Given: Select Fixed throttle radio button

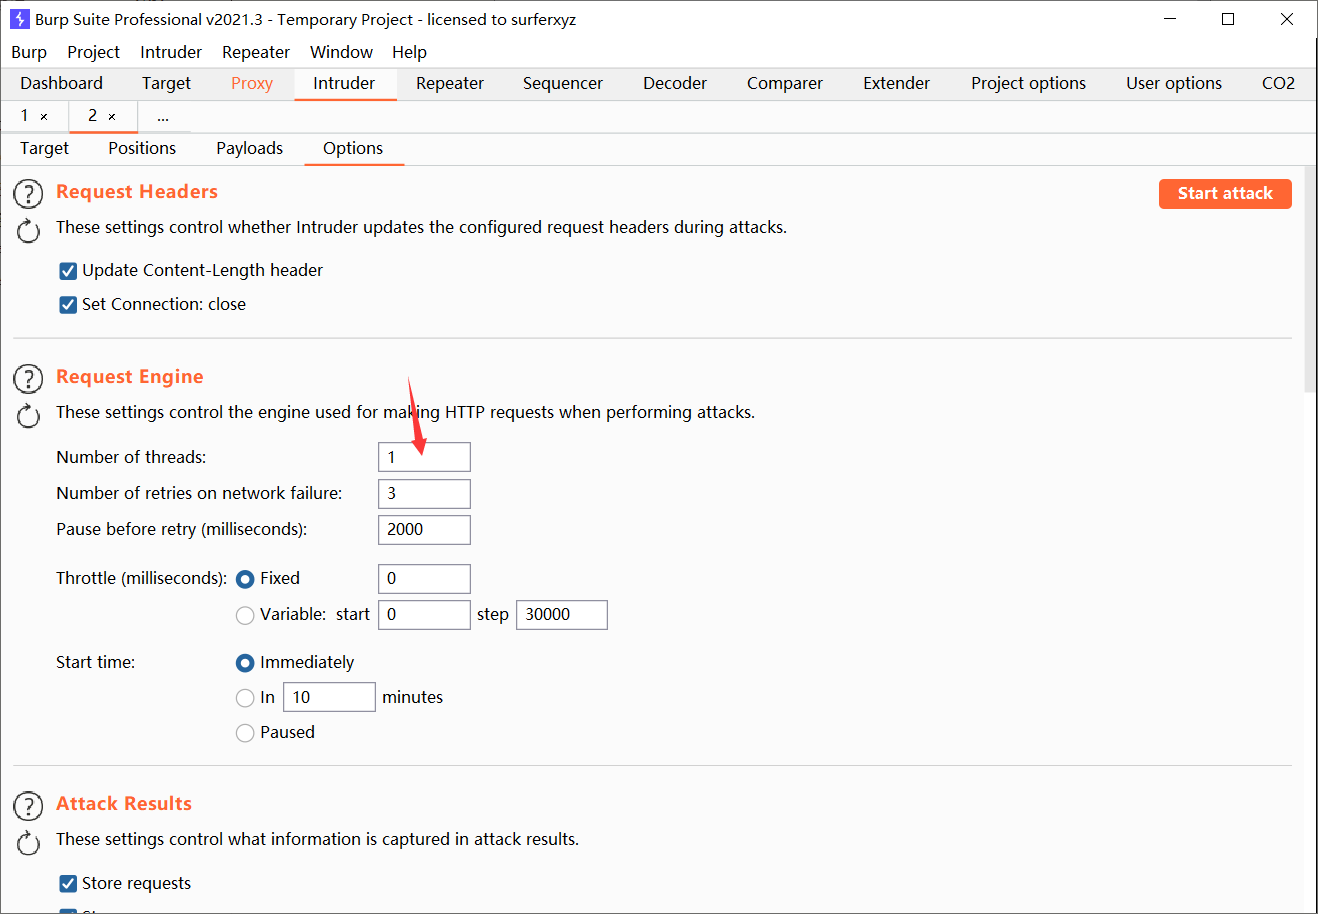Looking at the screenshot, I should click(x=245, y=579).
